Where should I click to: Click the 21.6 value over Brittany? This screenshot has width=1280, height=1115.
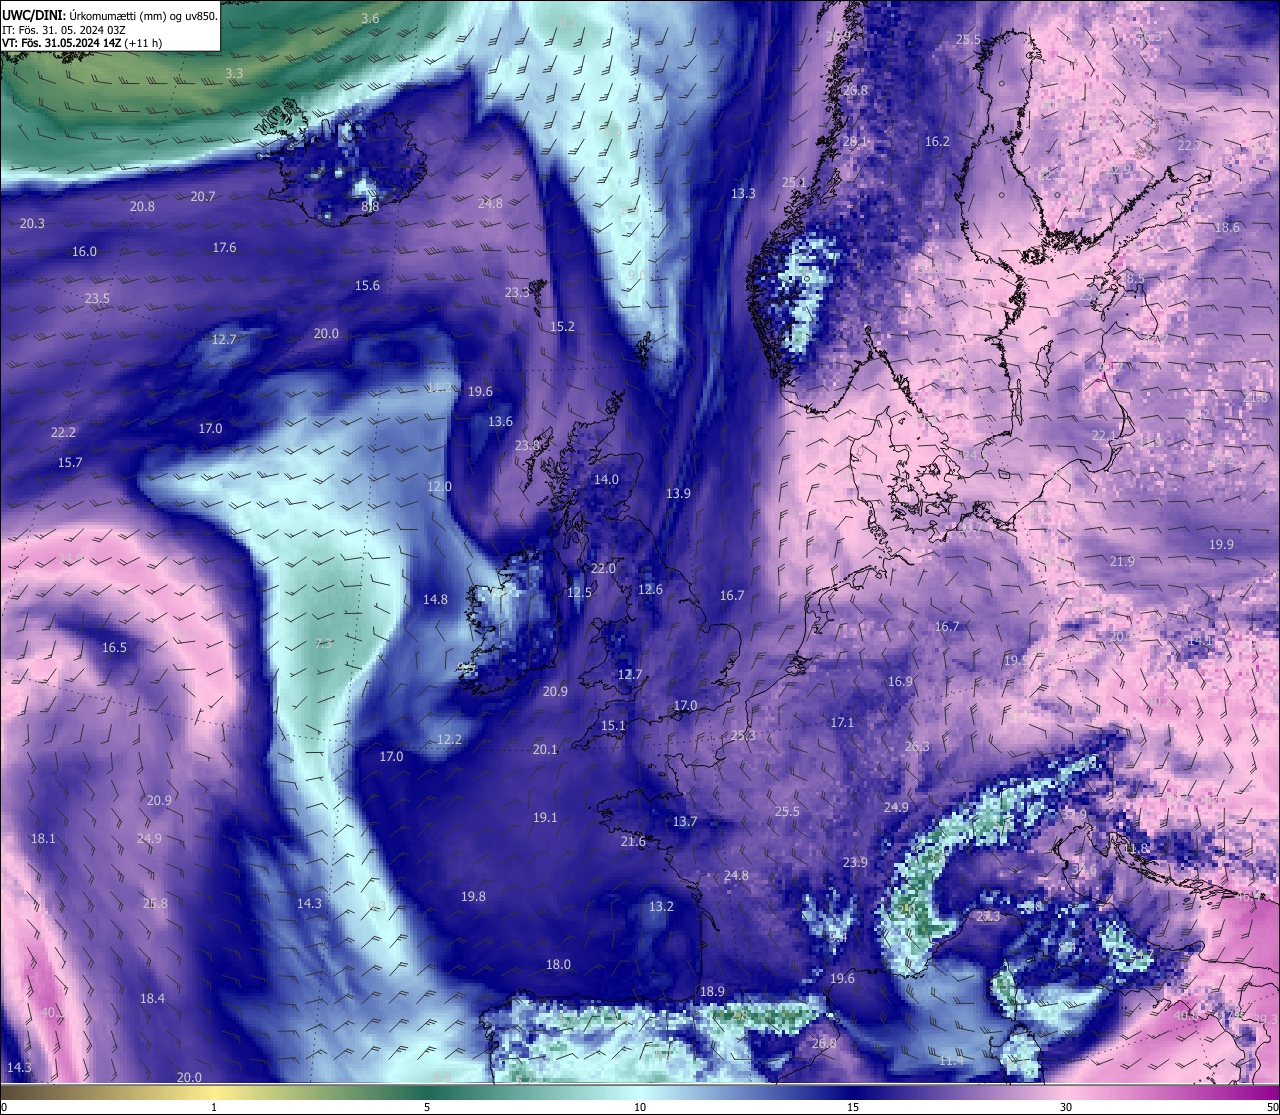[x=633, y=841]
